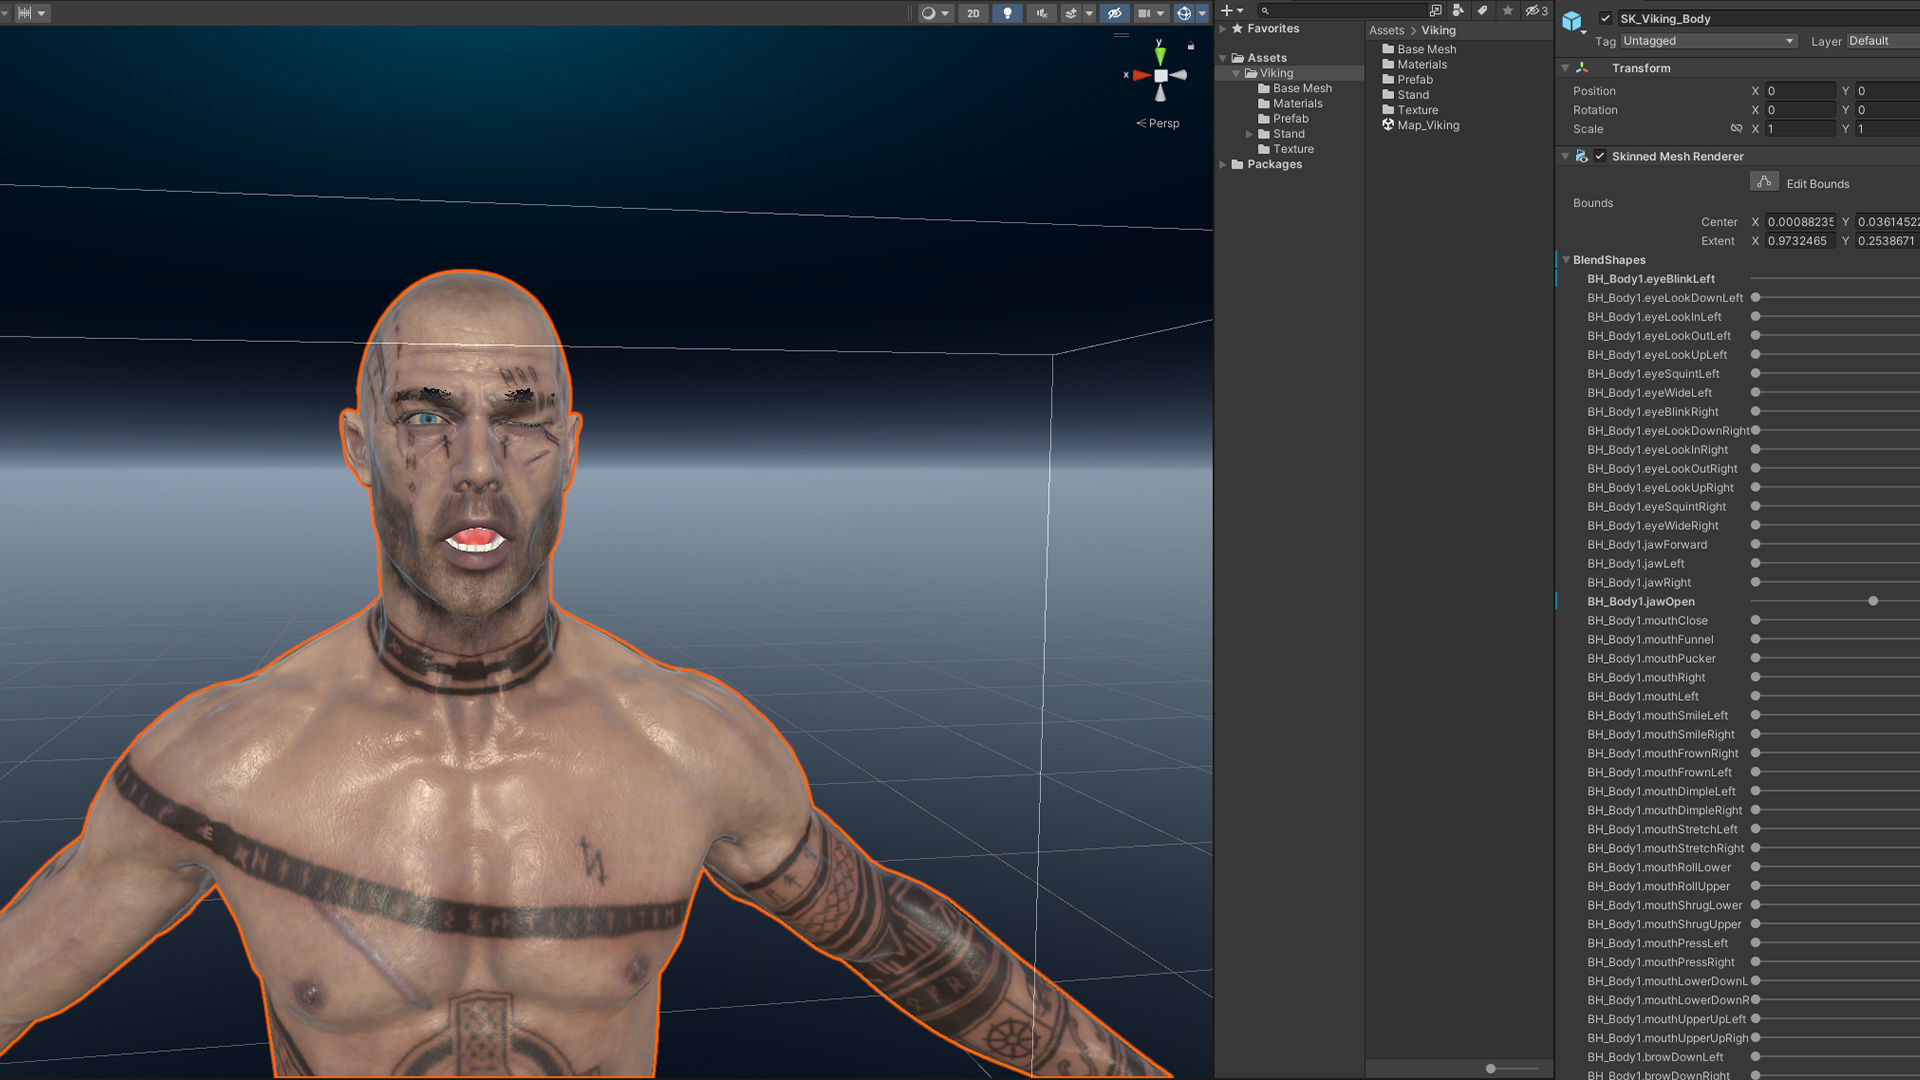Select the Map_Viking scene asset
1920x1080 pixels.
[x=1427, y=125]
